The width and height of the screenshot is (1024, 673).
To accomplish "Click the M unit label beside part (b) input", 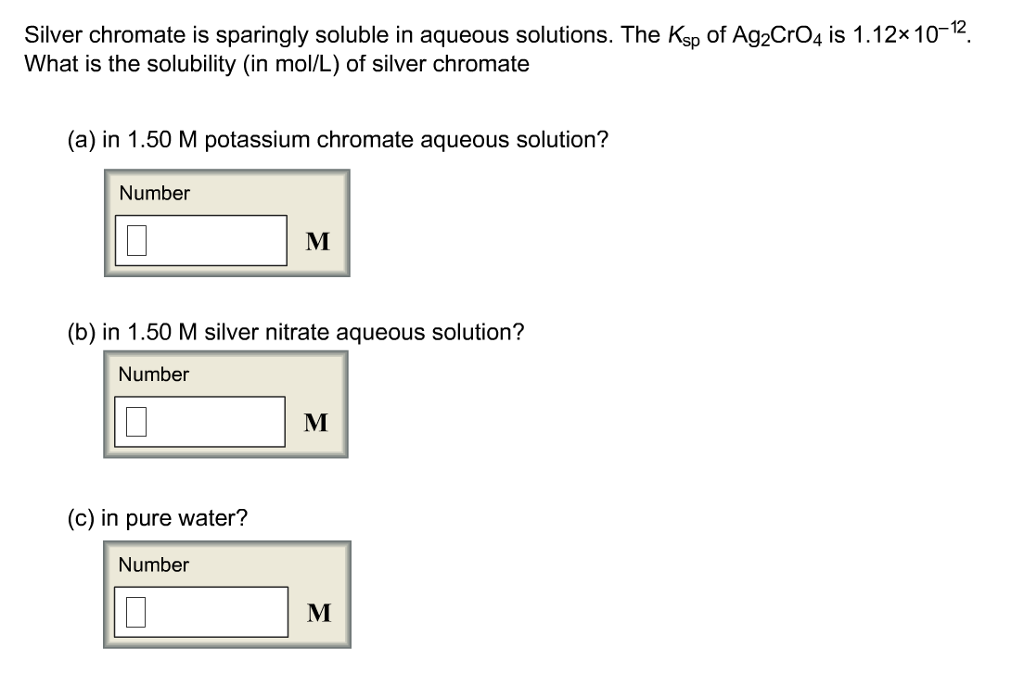I will (316, 421).
